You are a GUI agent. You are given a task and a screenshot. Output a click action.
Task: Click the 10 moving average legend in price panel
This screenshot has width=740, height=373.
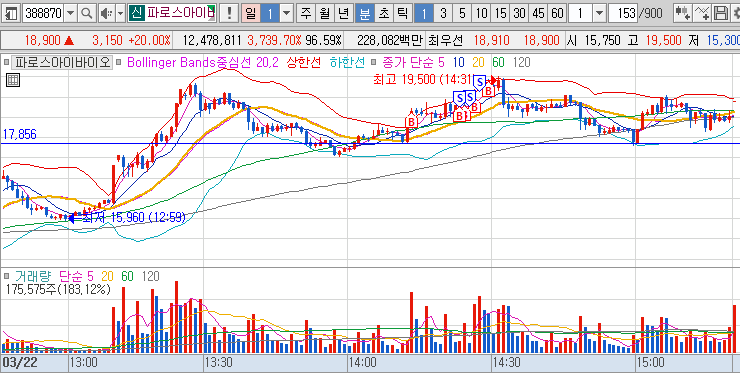click(458, 62)
